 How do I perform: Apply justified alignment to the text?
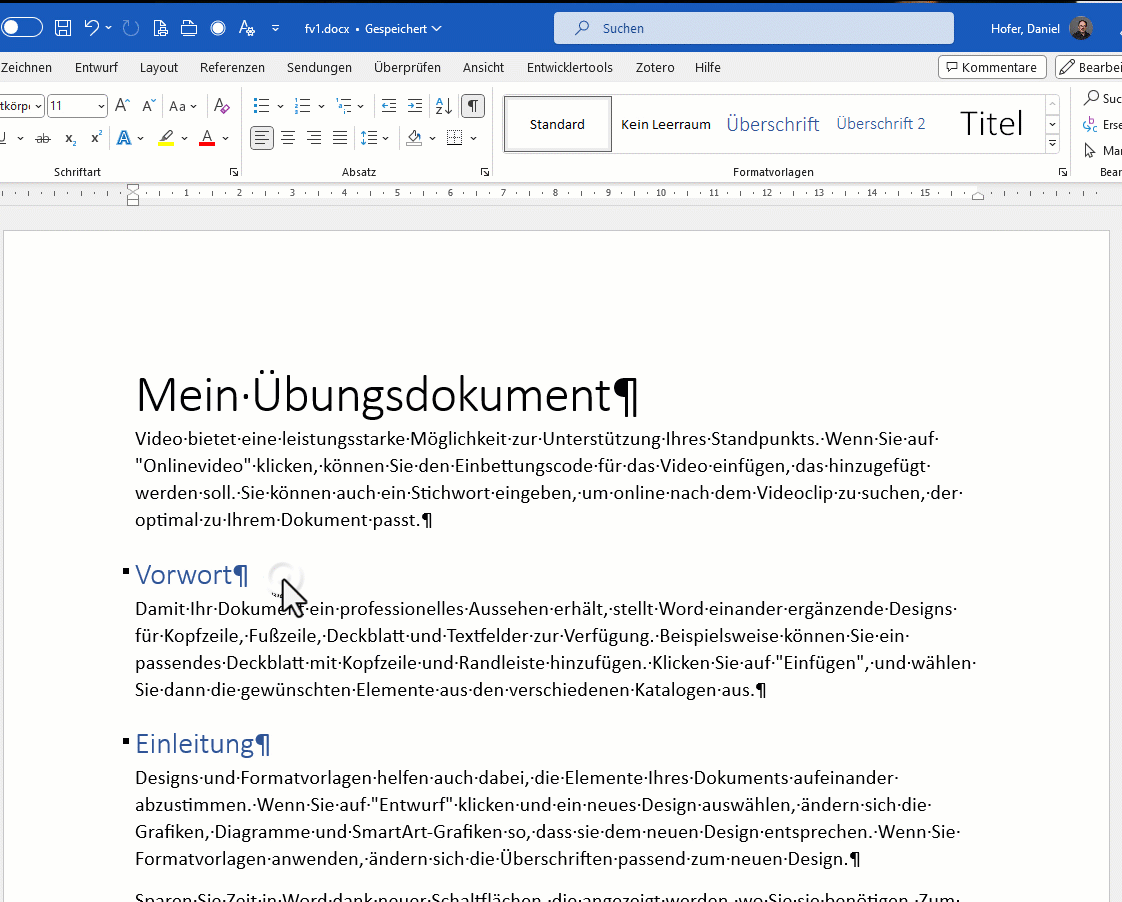pyautogui.click(x=340, y=138)
